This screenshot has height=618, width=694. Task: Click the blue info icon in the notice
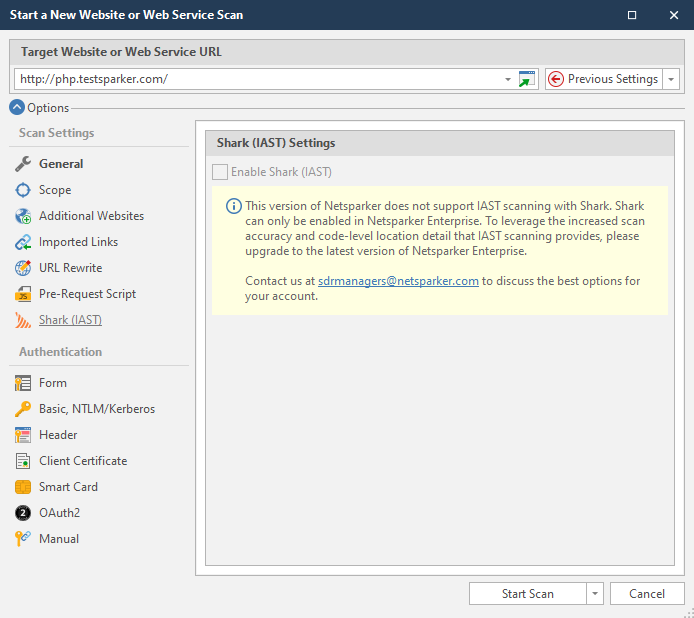234,206
